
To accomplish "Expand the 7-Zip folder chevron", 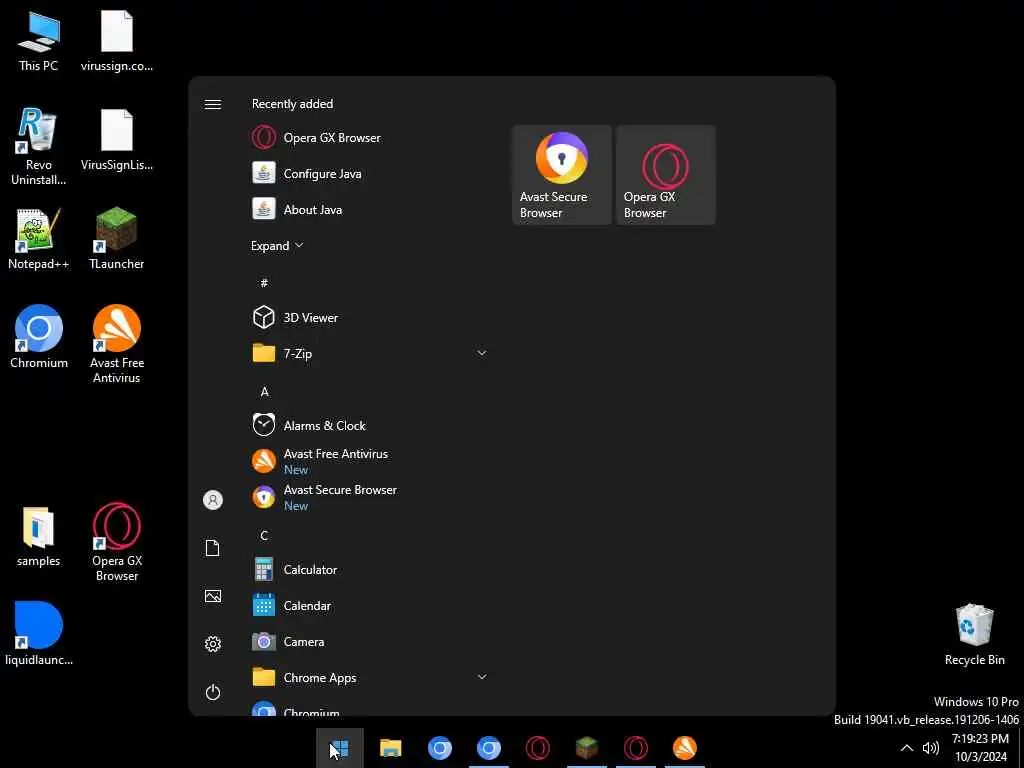I will tap(482, 353).
